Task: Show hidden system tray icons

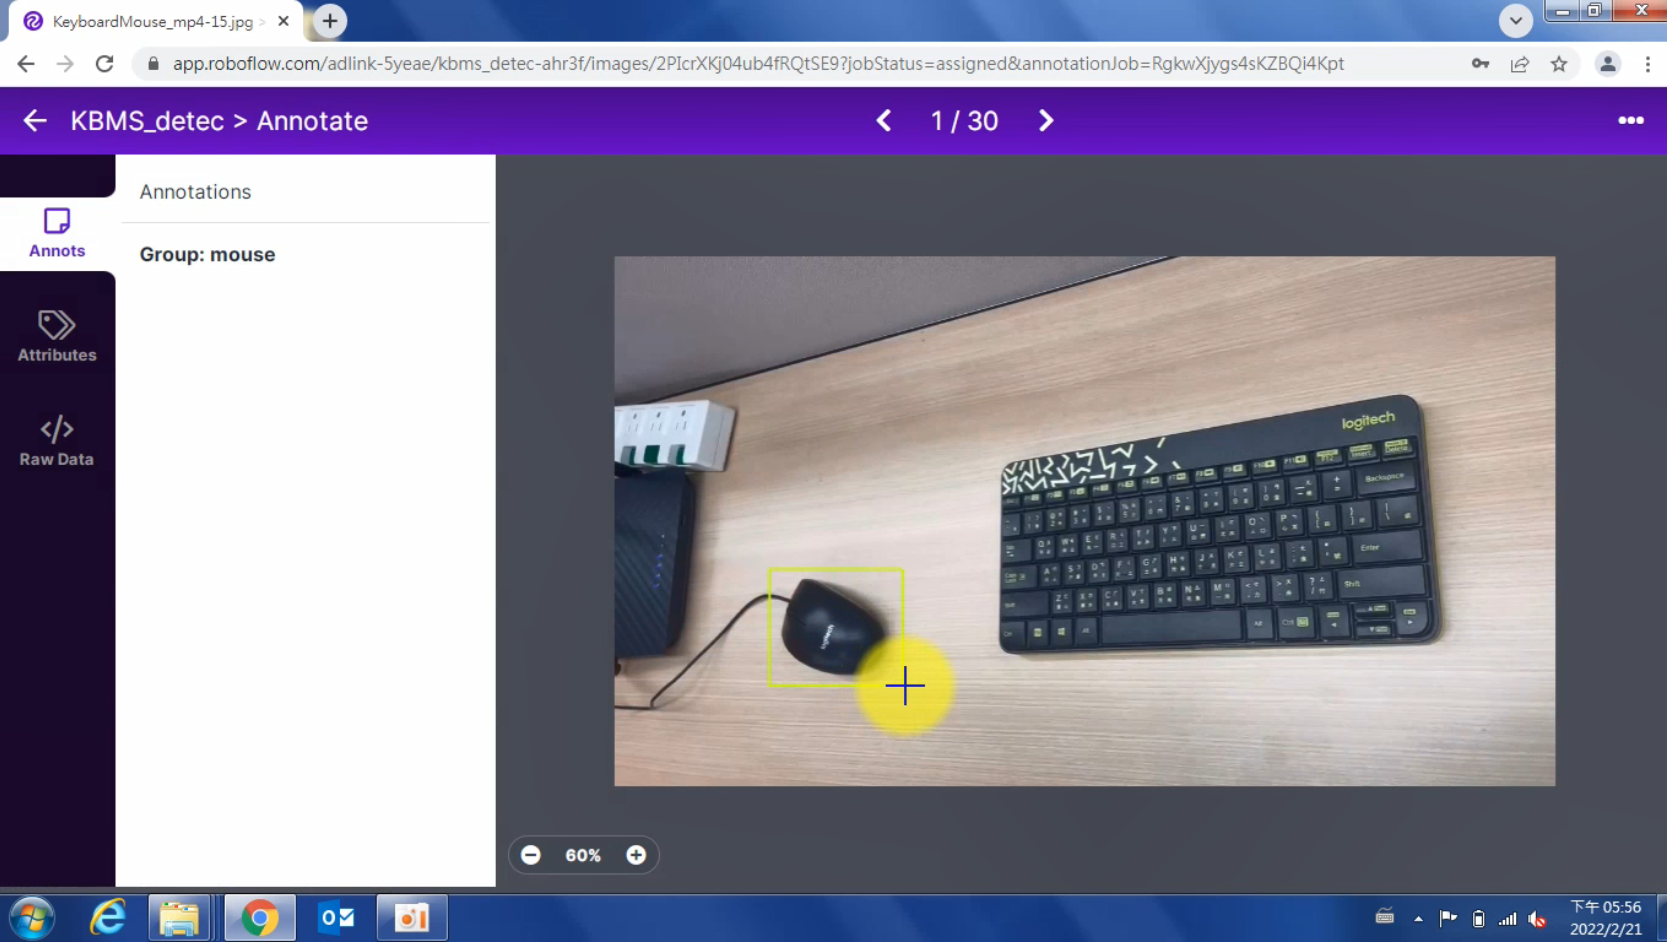Action: tap(1418, 918)
